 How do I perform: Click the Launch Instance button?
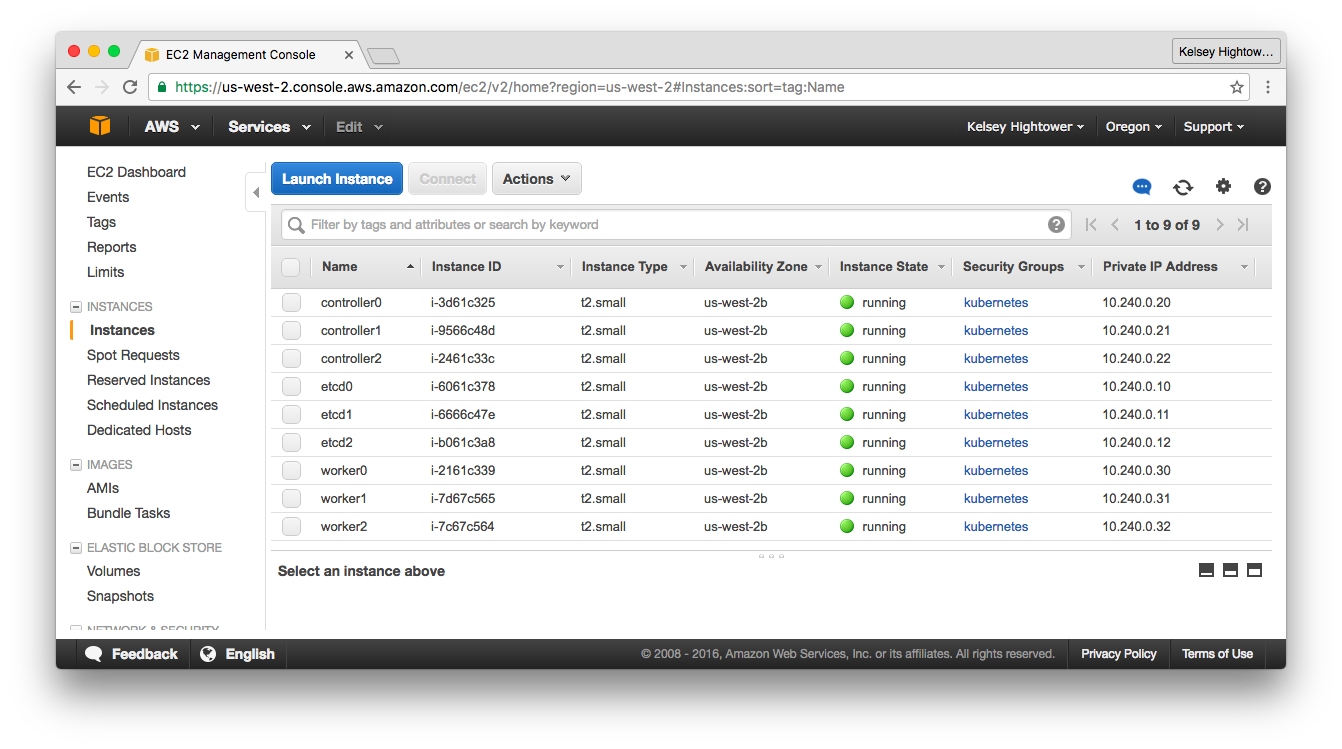pyautogui.click(x=337, y=178)
